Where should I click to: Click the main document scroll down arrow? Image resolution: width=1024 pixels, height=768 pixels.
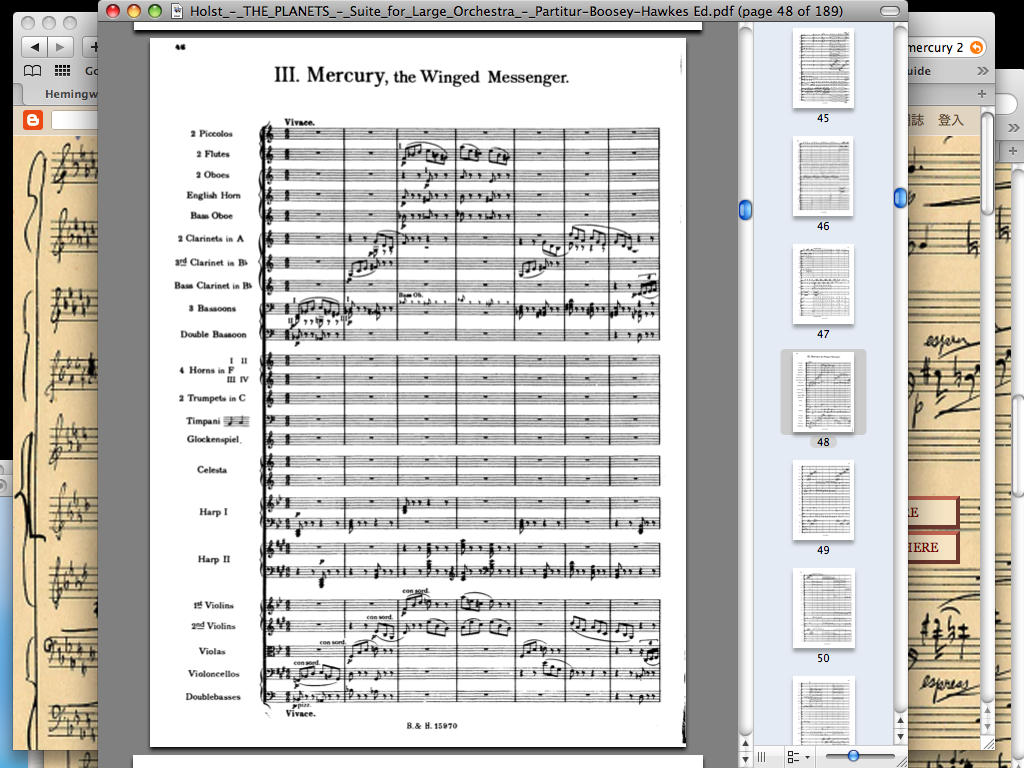coord(745,760)
